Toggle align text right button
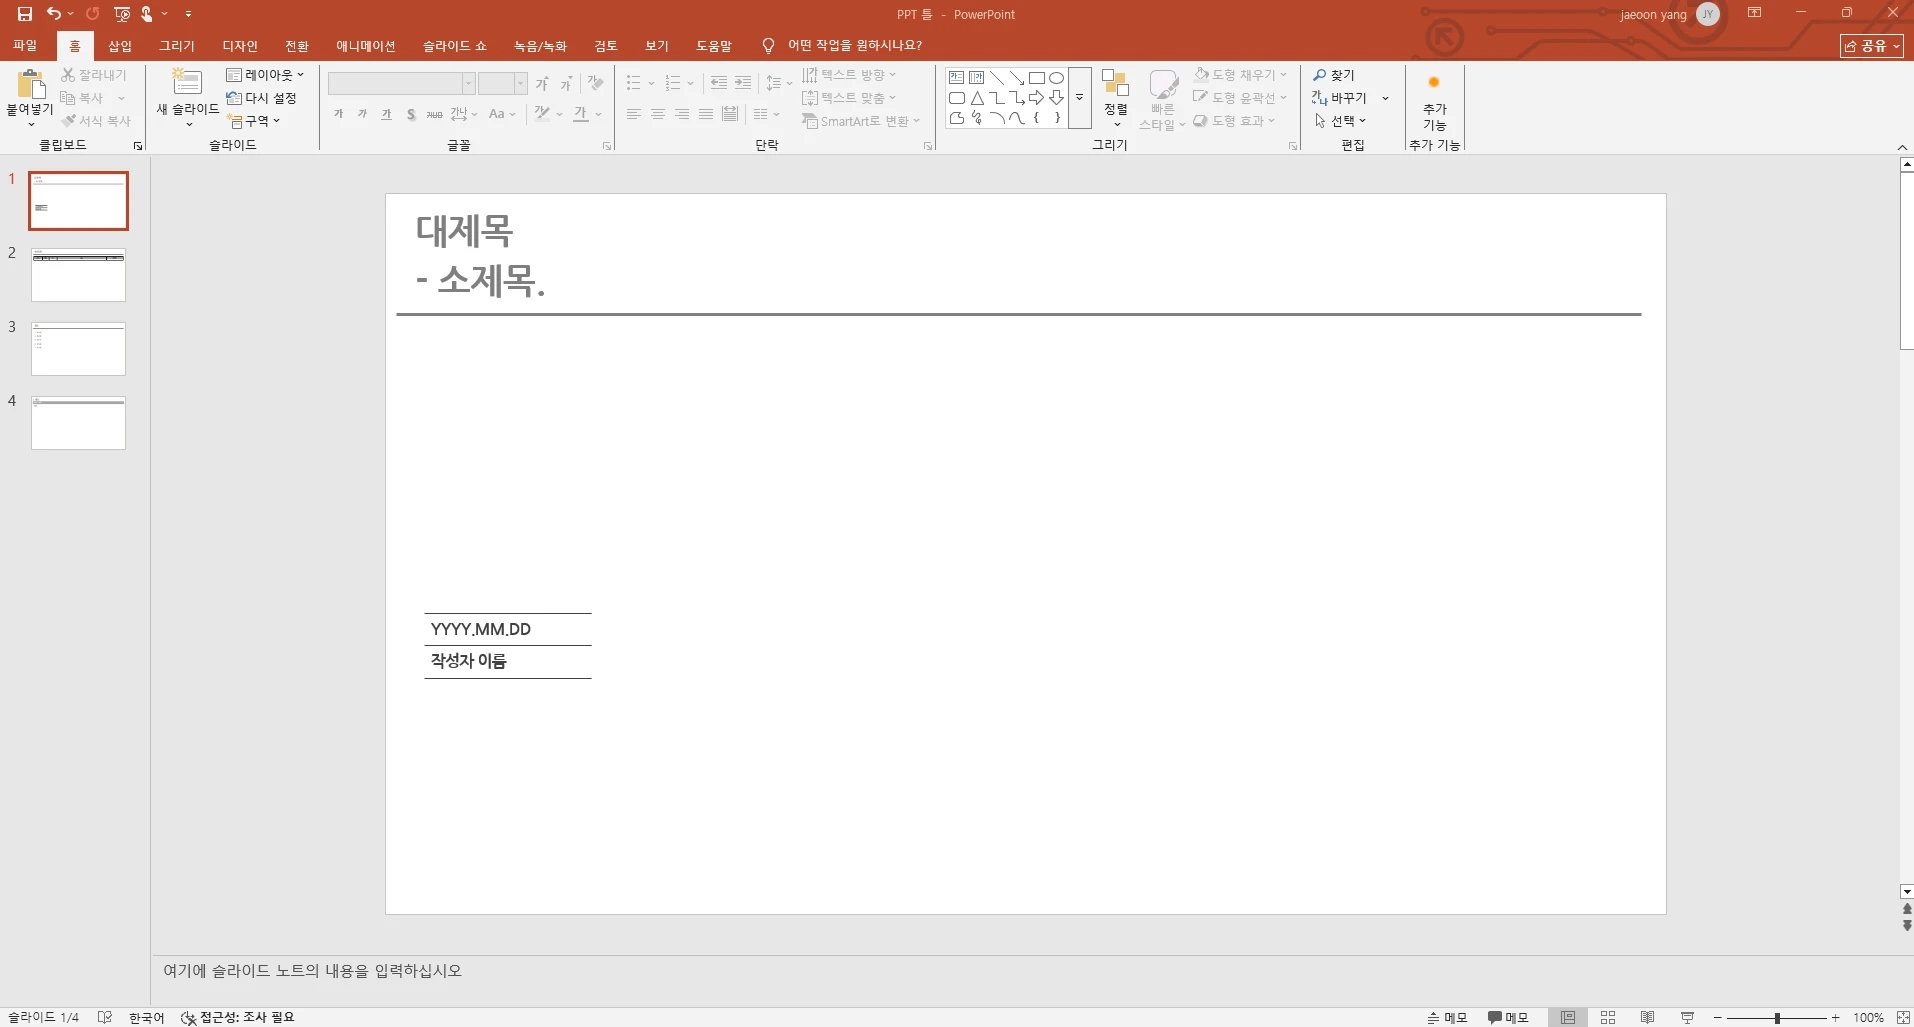The width and height of the screenshot is (1914, 1027). coord(682,115)
